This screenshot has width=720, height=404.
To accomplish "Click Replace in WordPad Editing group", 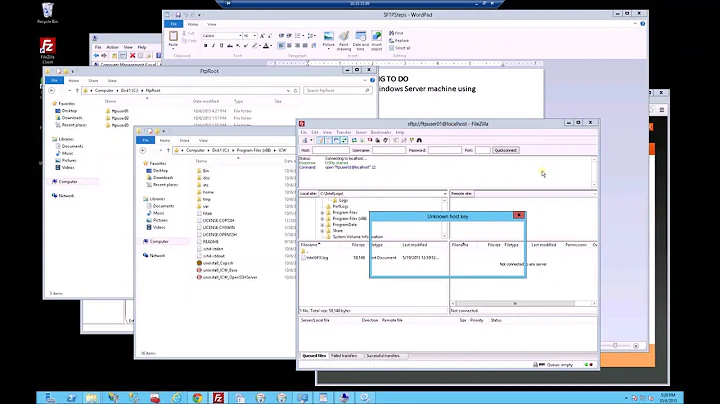I will coord(399,40).
